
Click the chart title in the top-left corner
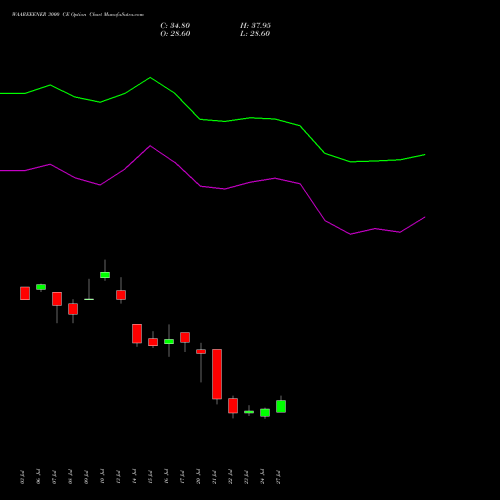(x=78, y=15)
